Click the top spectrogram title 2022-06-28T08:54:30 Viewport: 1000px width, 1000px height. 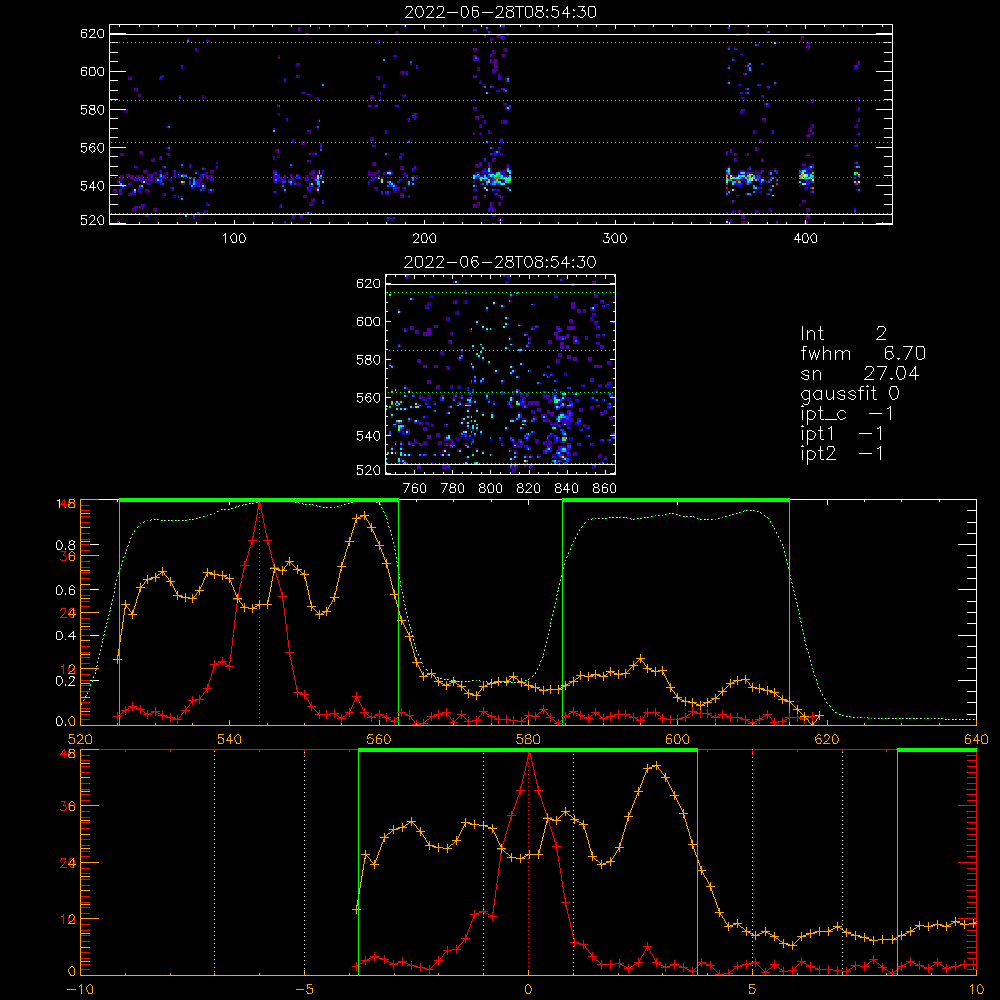[500, 12]
